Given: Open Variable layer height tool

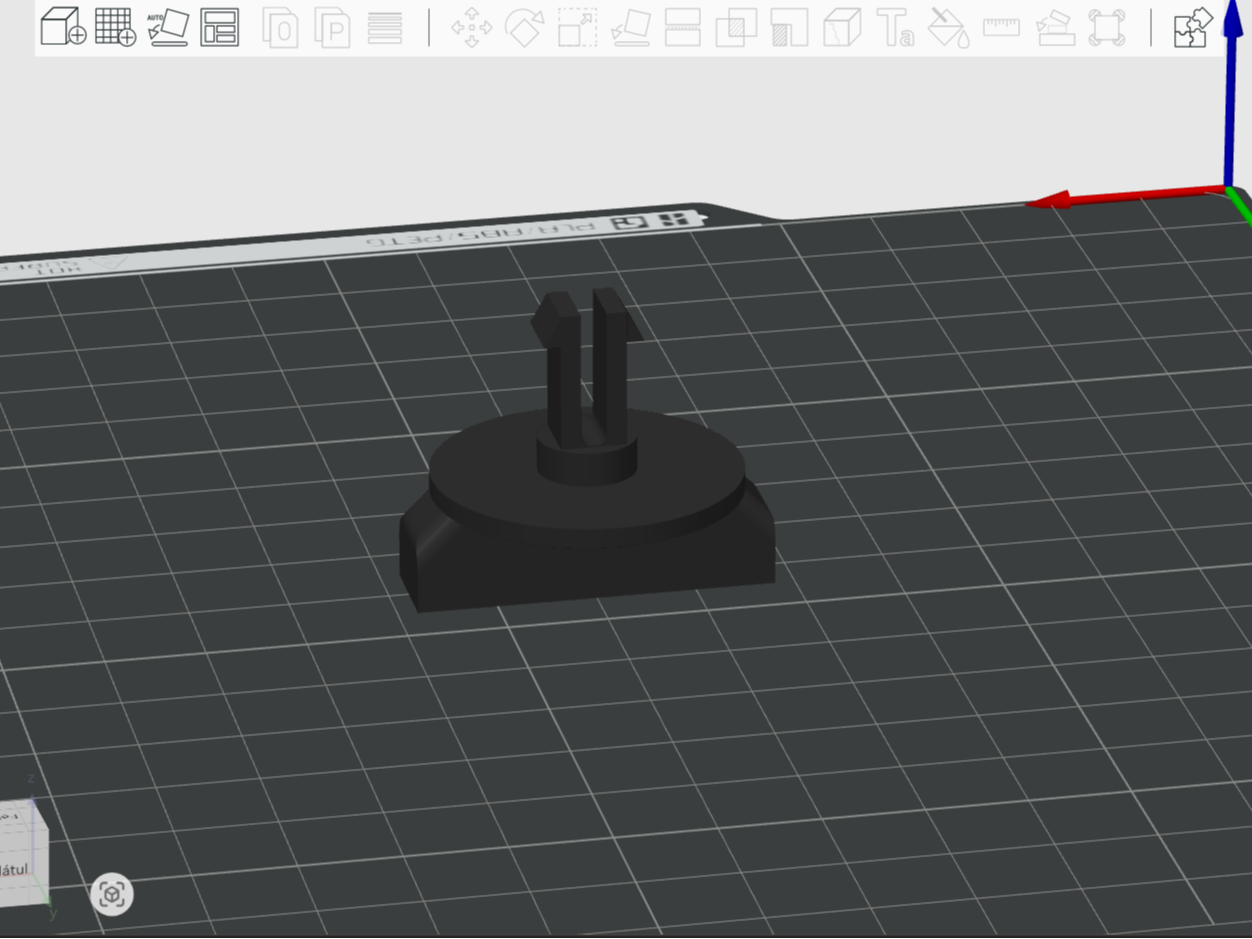Looking at the screenshot, I should point(385,28).
